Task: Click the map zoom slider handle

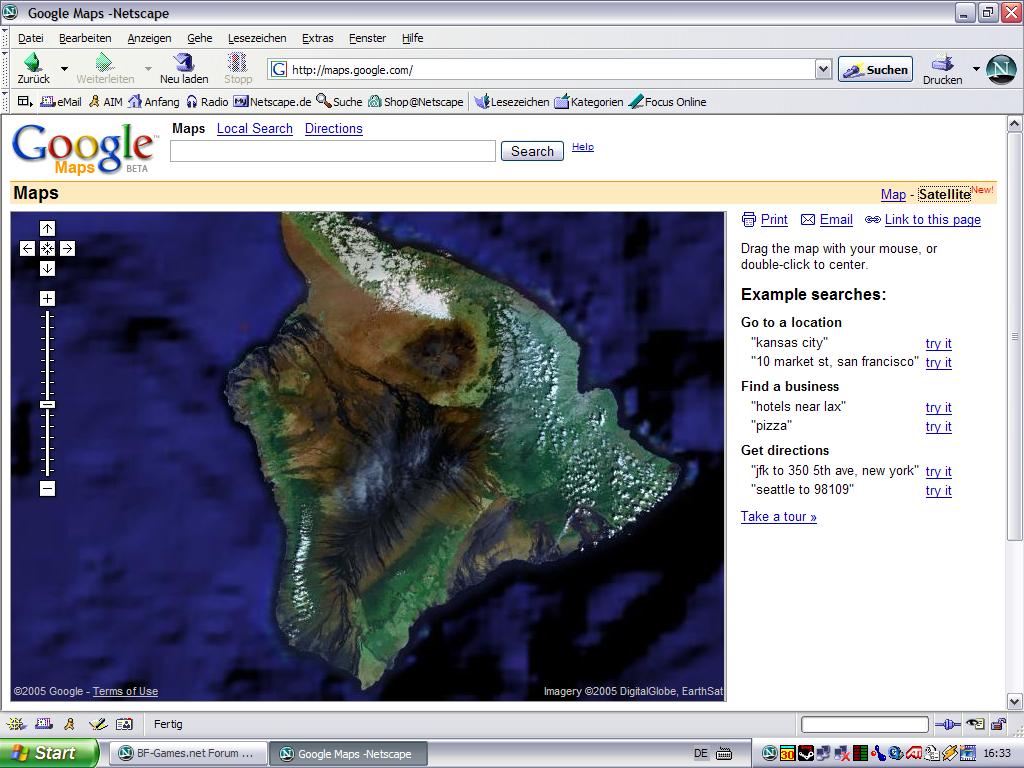Action: click(x=47, y=404)
